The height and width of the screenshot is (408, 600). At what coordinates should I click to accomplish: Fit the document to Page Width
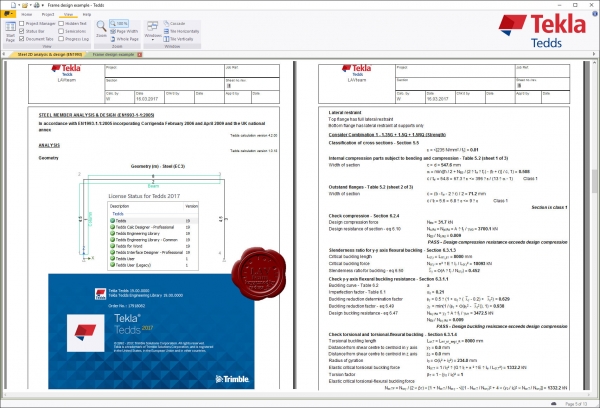(x=124, y=31)
